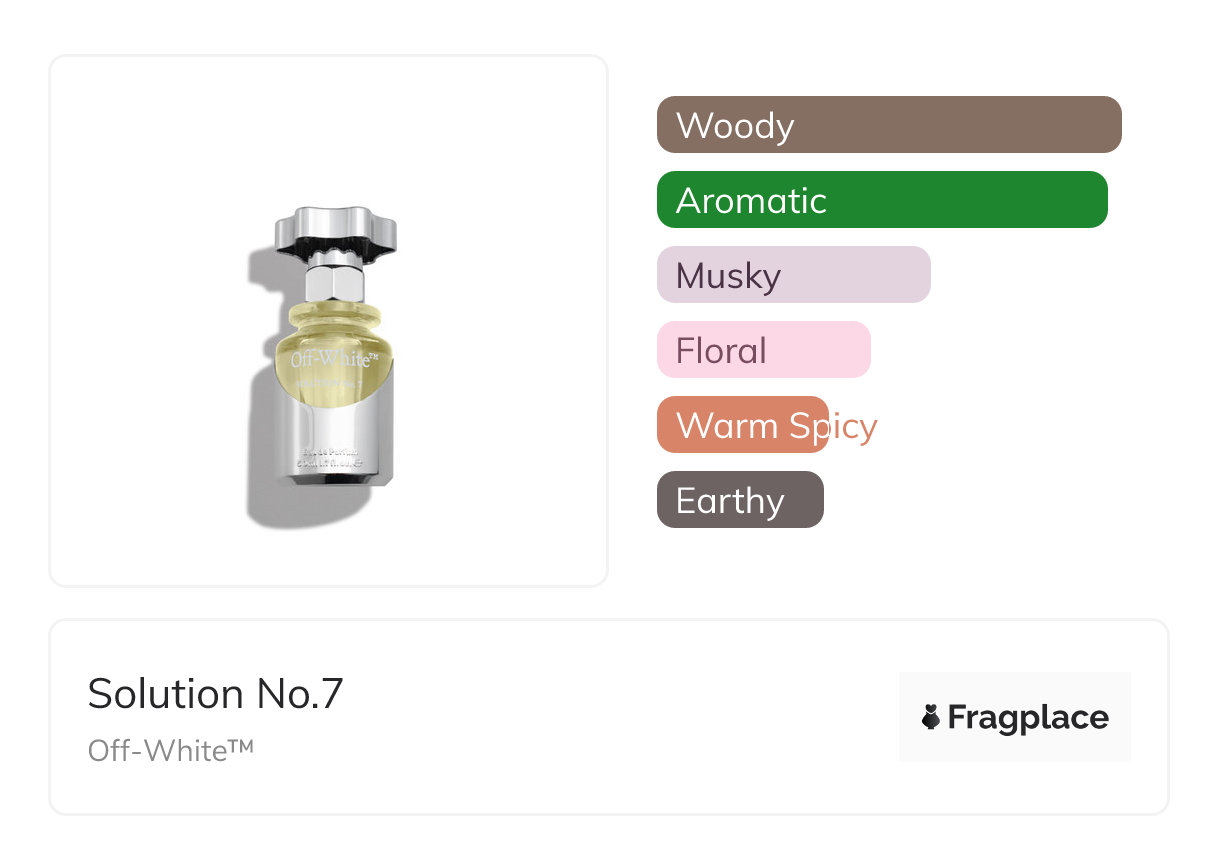Viewport: 1218px width, 864px height.
Task: Click the Fragplace wordmark text
Action: click(1028, 717)
